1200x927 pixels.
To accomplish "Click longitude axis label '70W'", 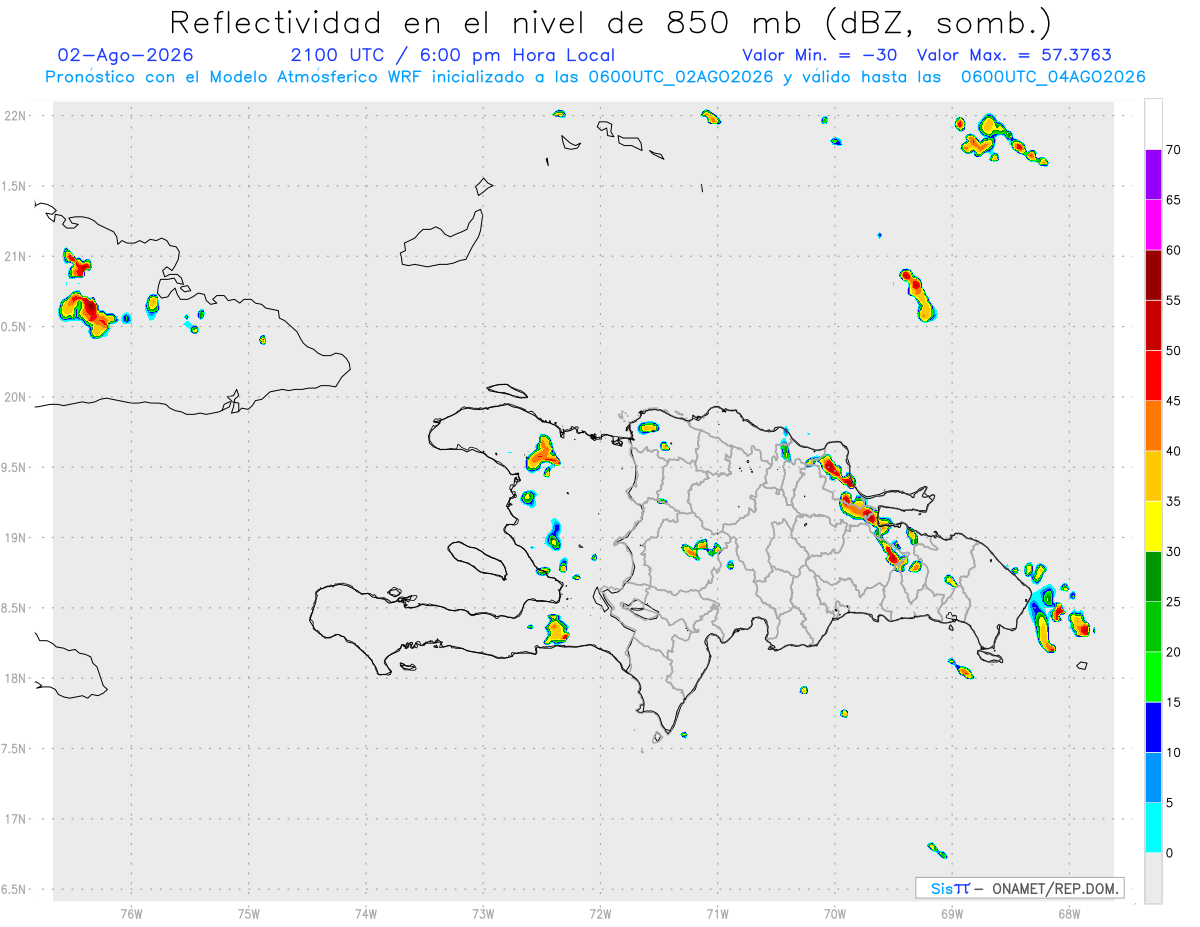I will (x=835, y=913).
